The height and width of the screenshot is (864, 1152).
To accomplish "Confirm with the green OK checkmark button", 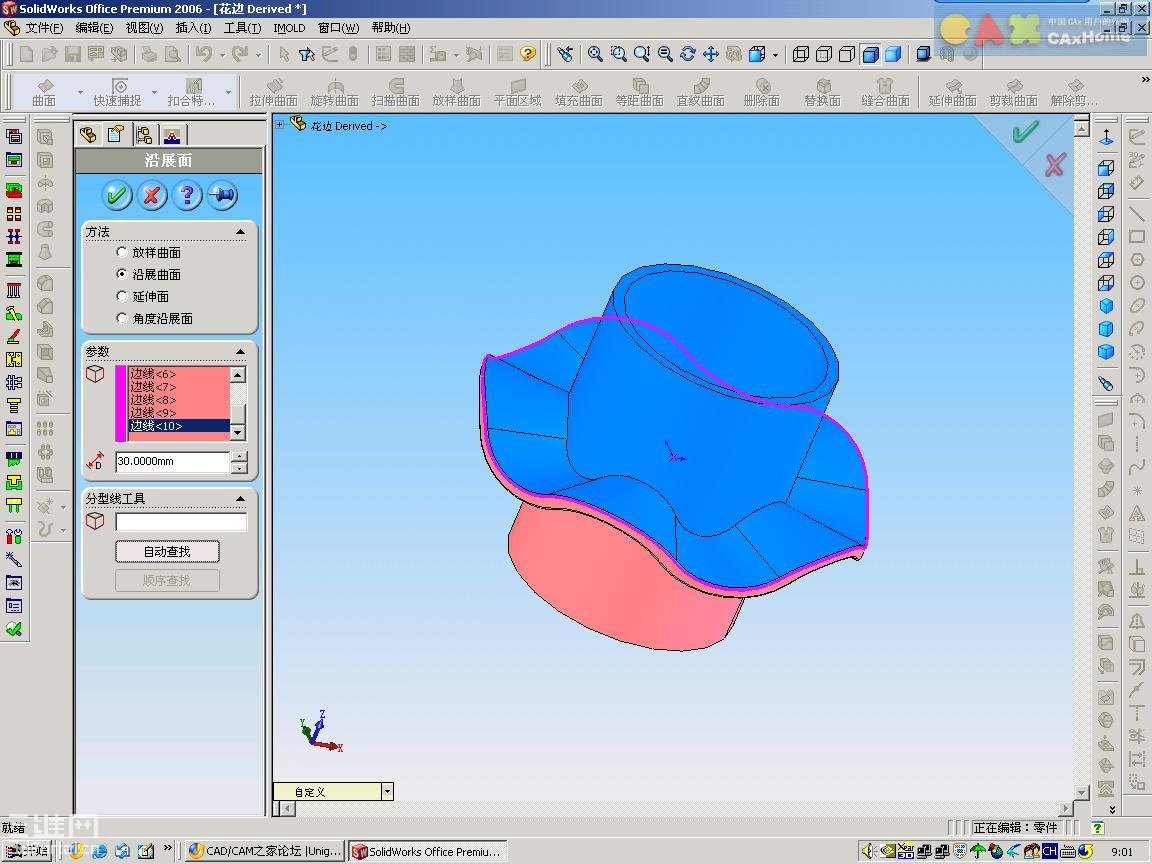I will pos(116,195).
